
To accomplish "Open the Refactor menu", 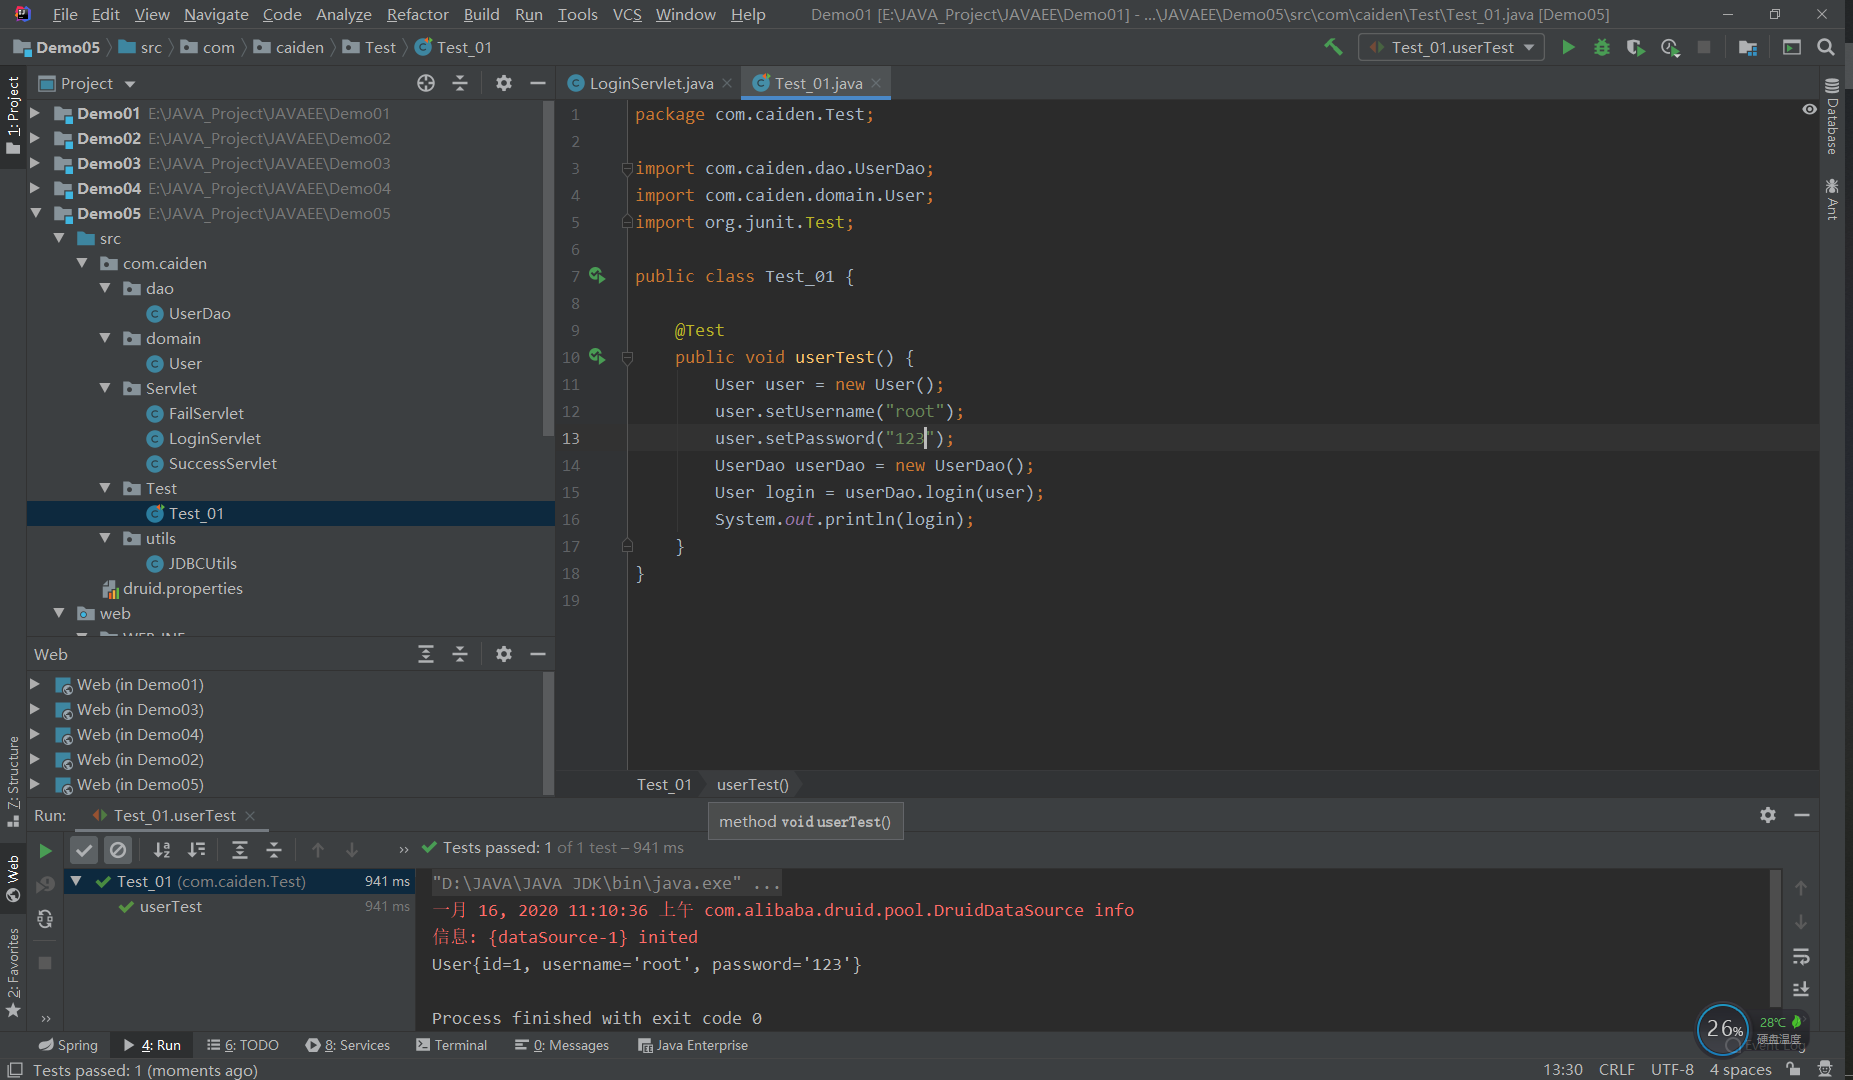I will [x=417, y=14].
